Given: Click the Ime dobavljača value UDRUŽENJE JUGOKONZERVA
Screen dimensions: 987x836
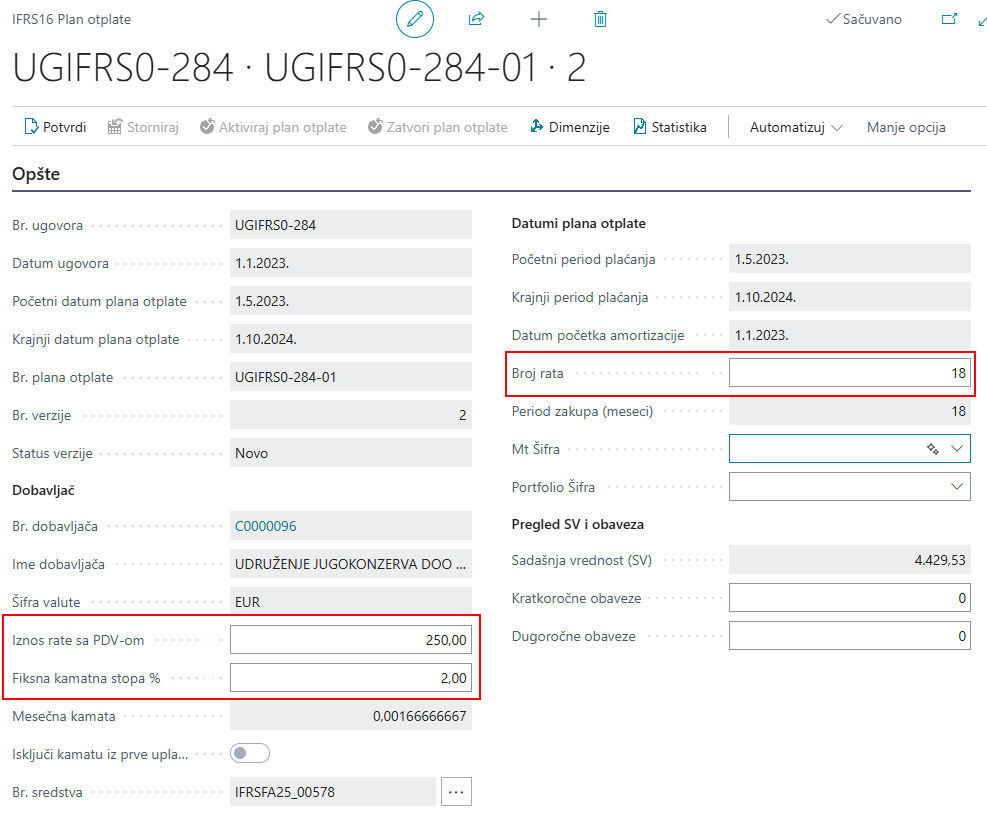Looking at the screenshot, I should [351, 564].
